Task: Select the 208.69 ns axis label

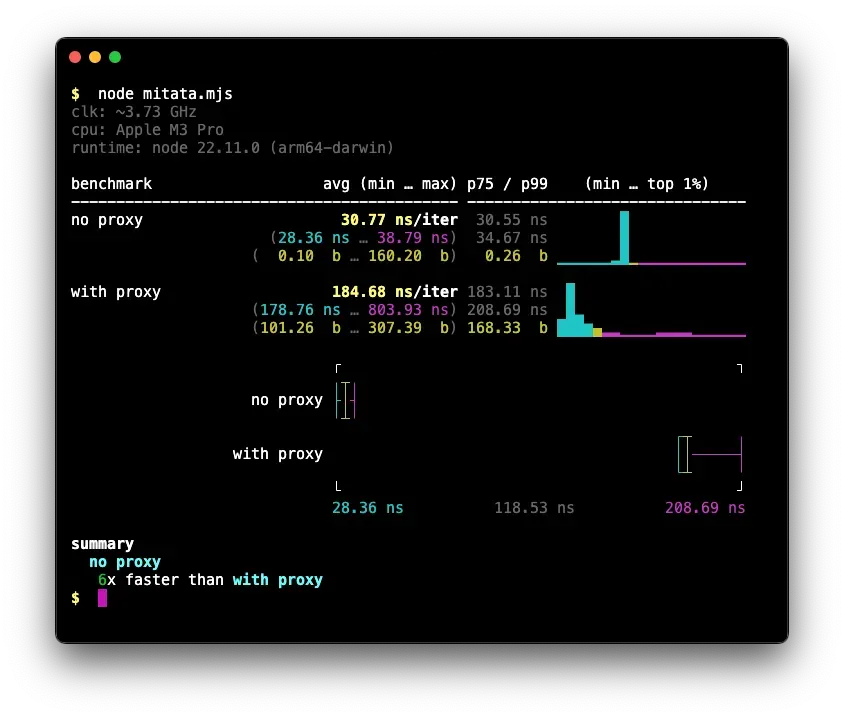Action: (705, 507)
